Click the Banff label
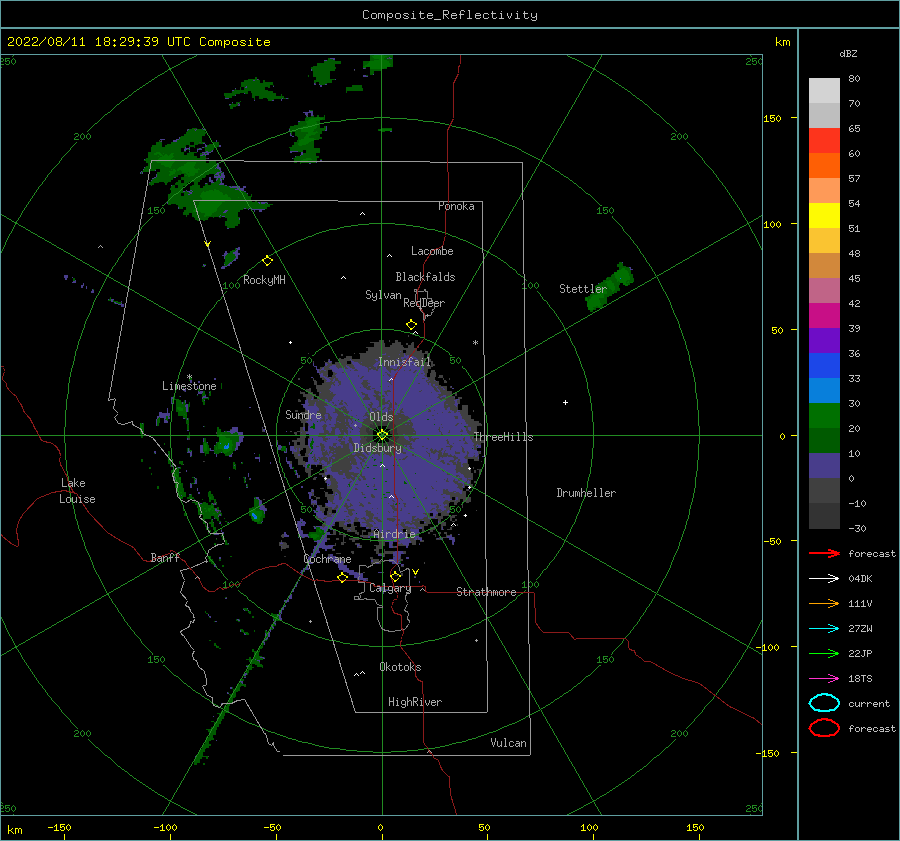The width and height of the screenshot is (900, 841). tap(165, 558)
